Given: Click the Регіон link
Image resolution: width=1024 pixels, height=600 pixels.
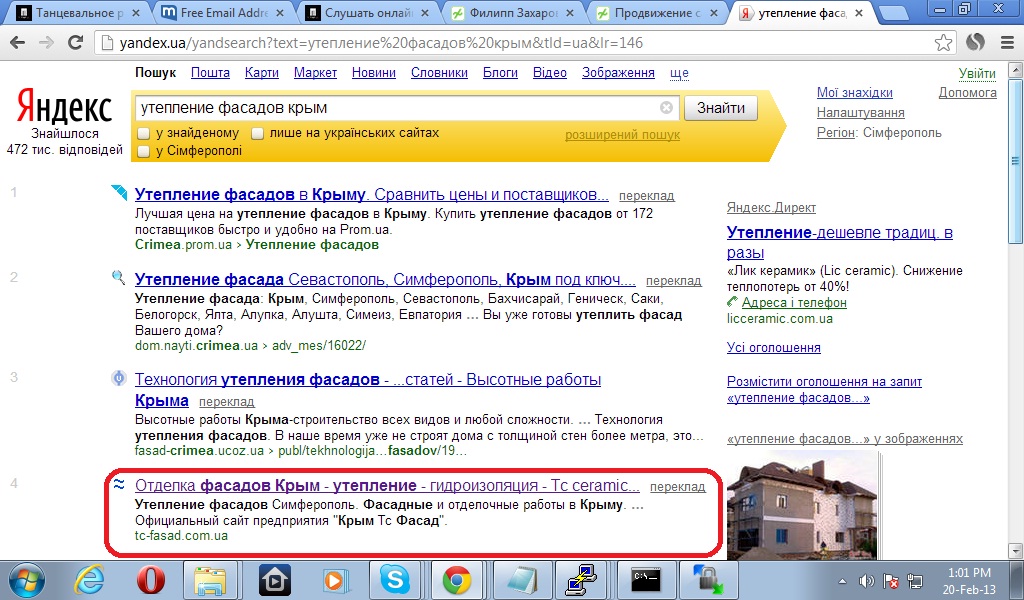Looking at the screenshot, I should pos(837,133).
